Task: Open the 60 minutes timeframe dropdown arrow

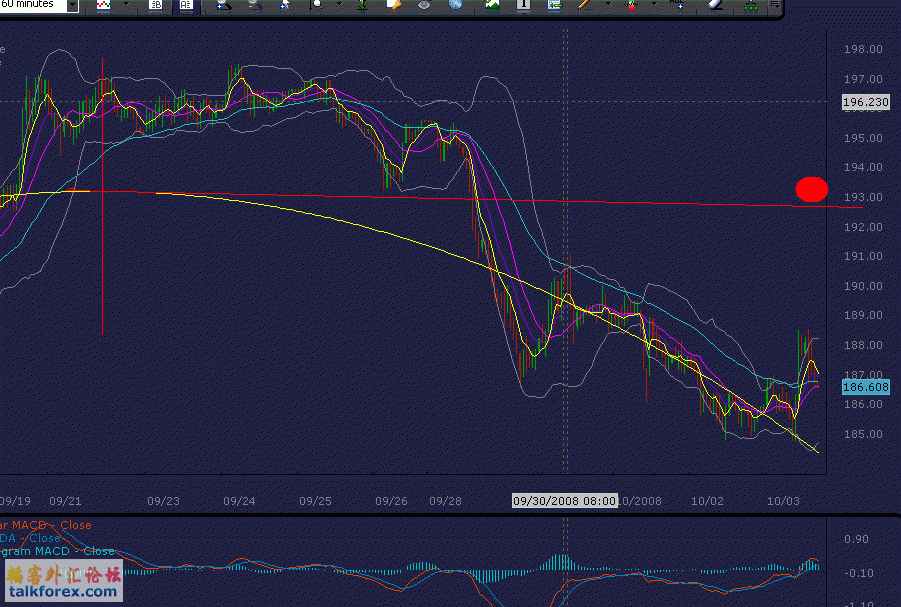Action: point(72,5)
